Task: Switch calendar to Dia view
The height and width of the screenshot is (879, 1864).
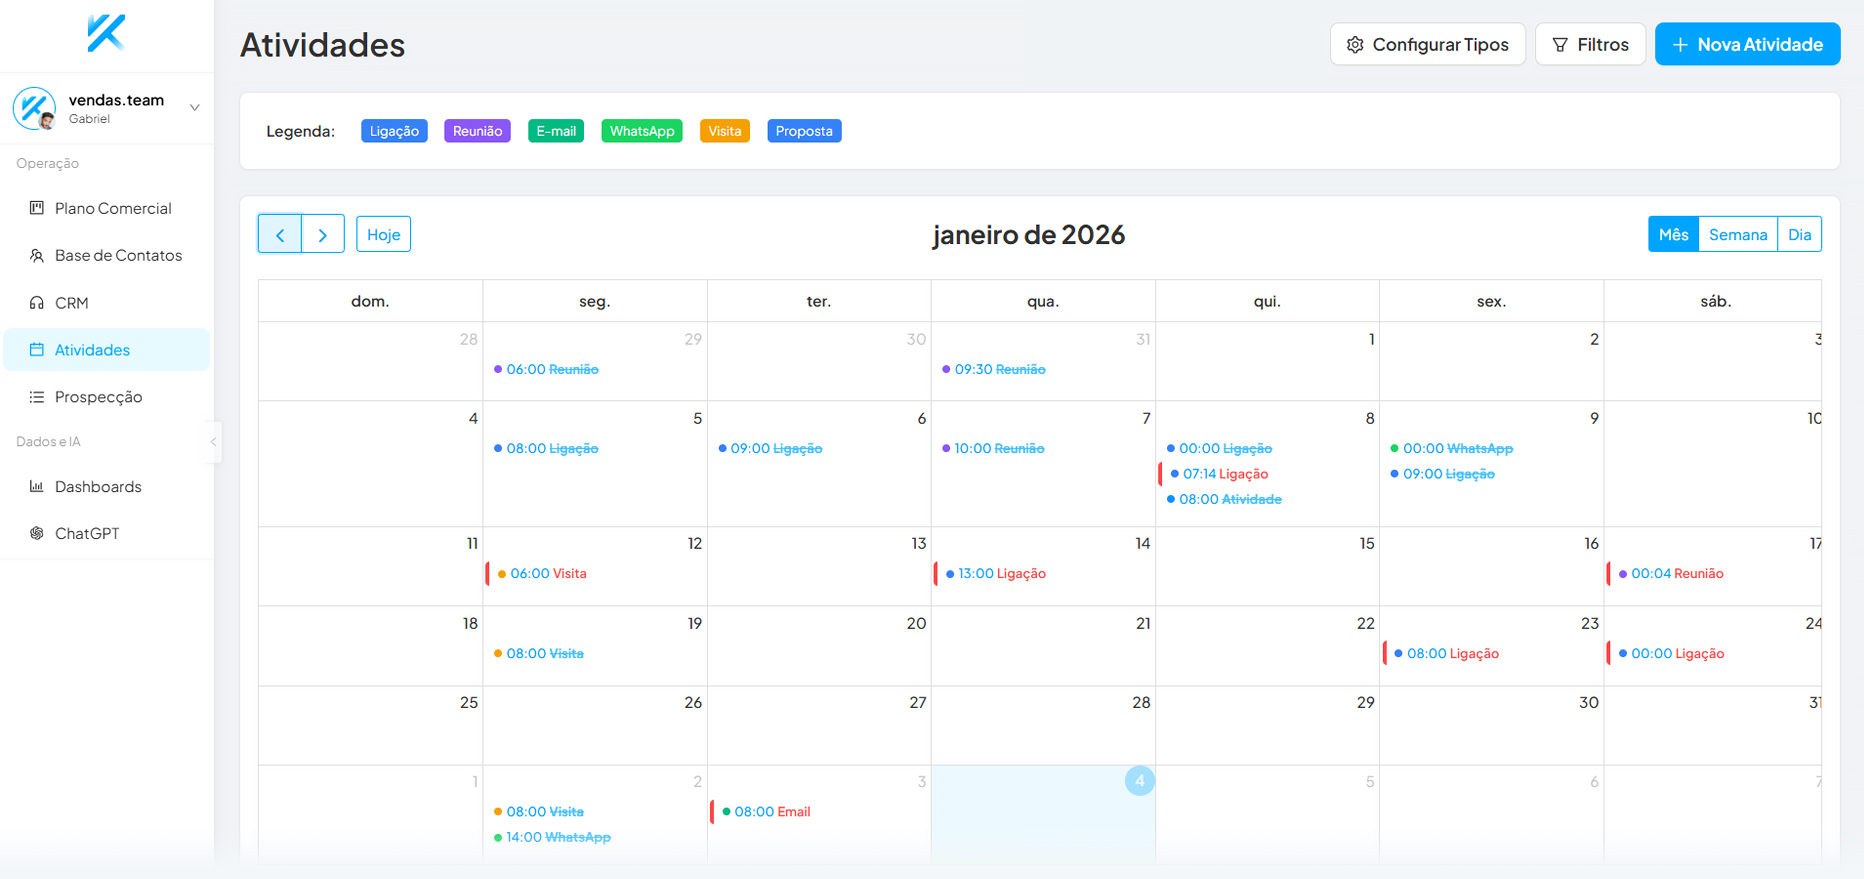Action: pos(1799,235)
